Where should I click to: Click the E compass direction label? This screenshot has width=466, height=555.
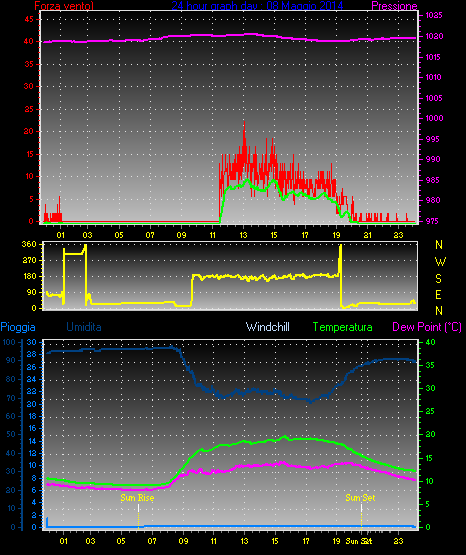(438, 294)
